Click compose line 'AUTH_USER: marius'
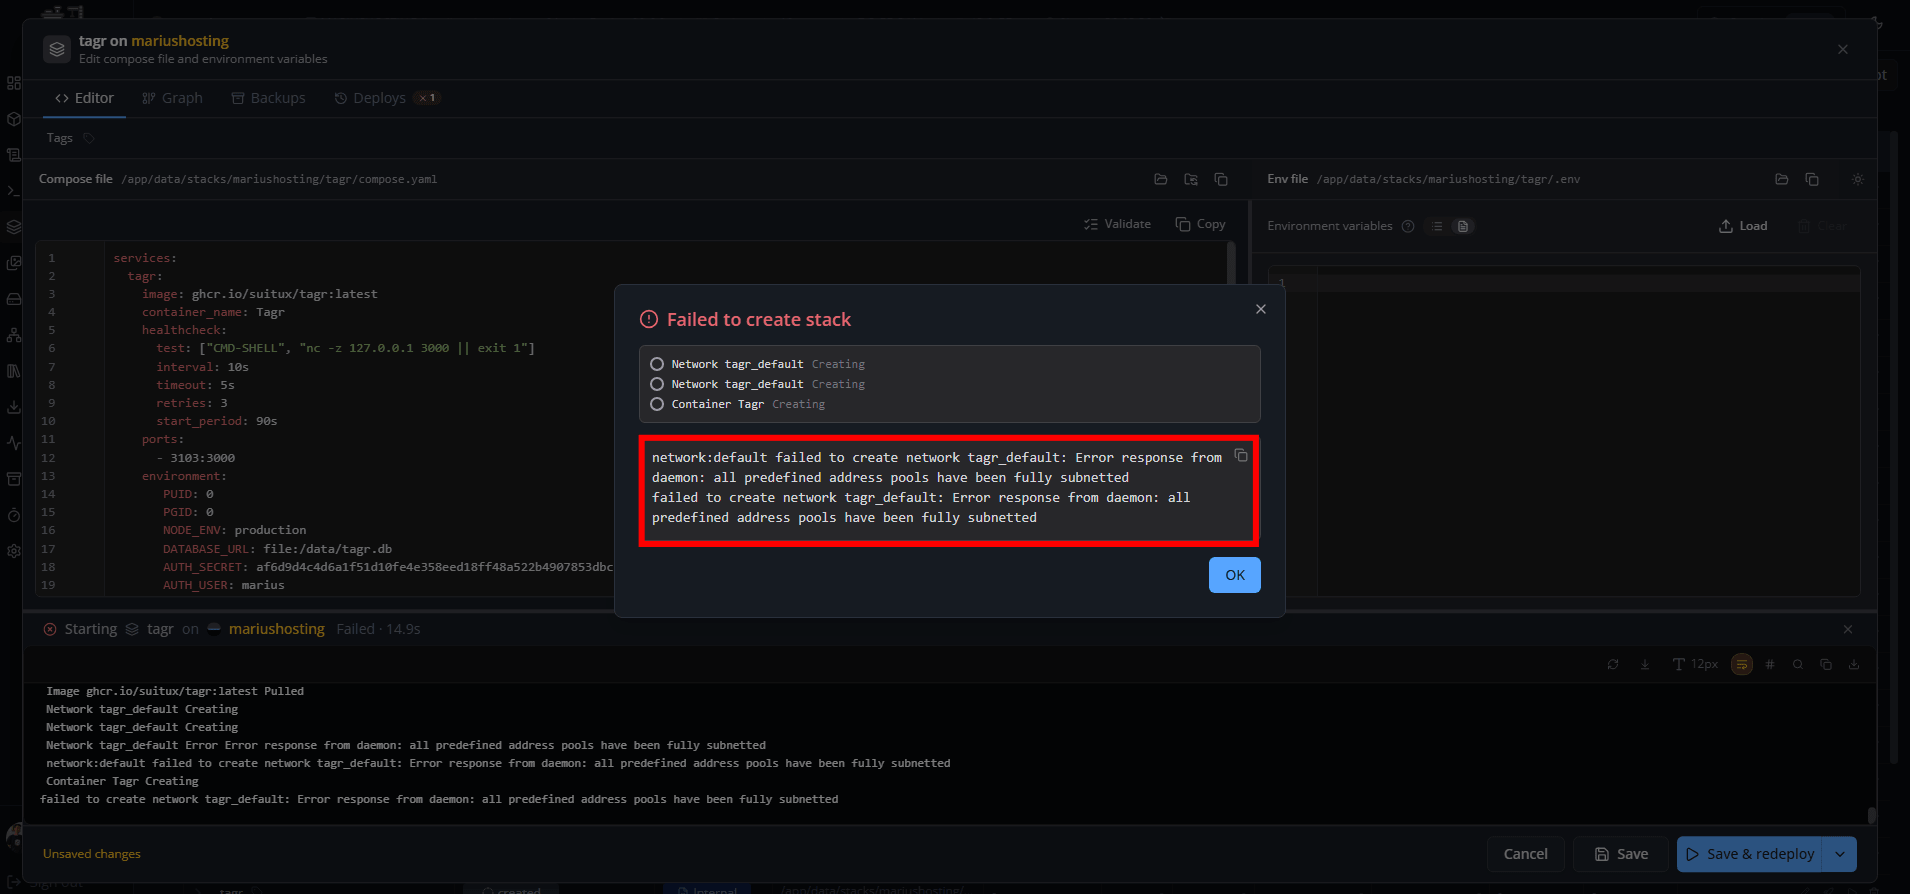The width and height of the screenshot is (1910, 894). tap(224, 585)
